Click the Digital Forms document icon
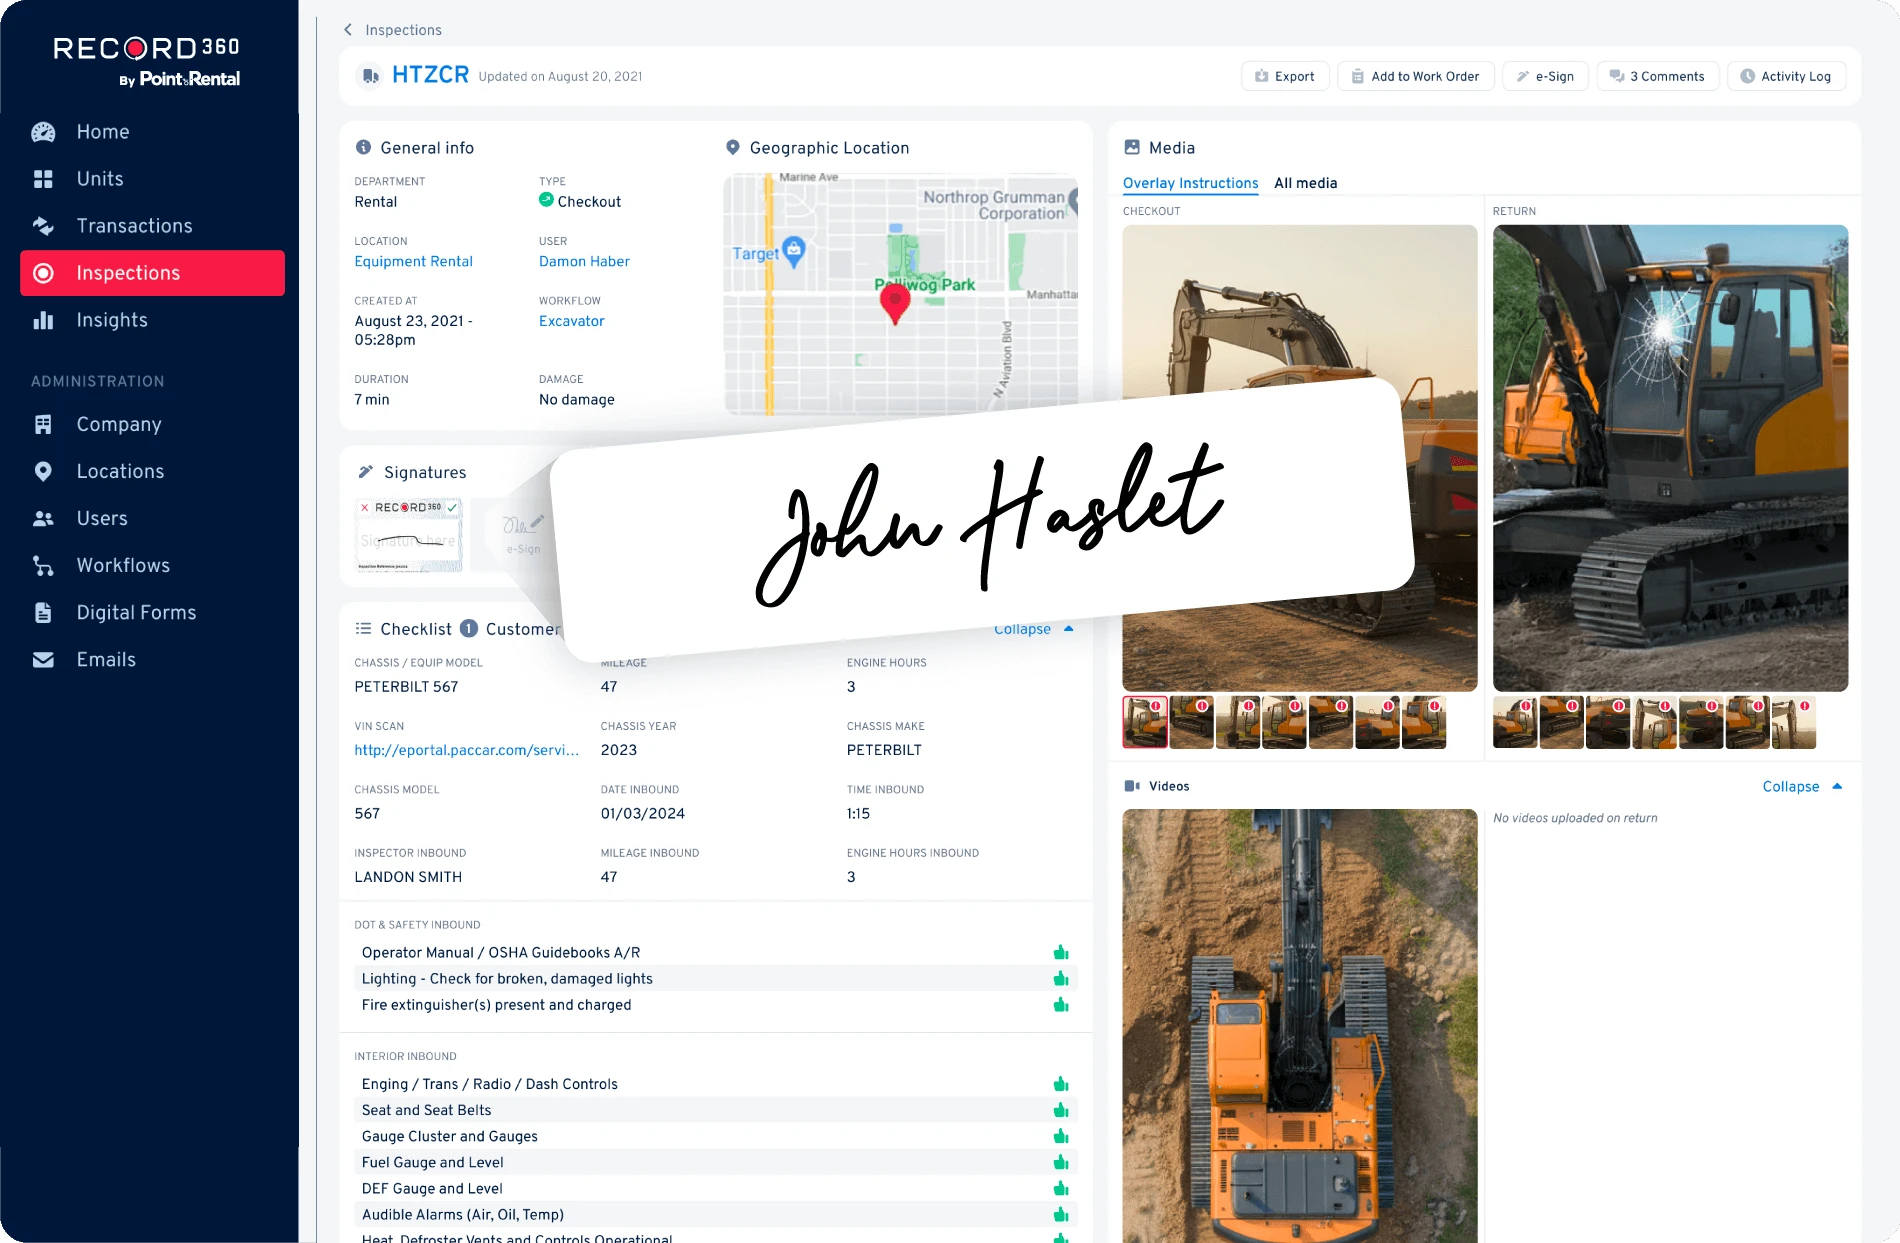This screenshot has height=1243, width=1900. (43, 613)
